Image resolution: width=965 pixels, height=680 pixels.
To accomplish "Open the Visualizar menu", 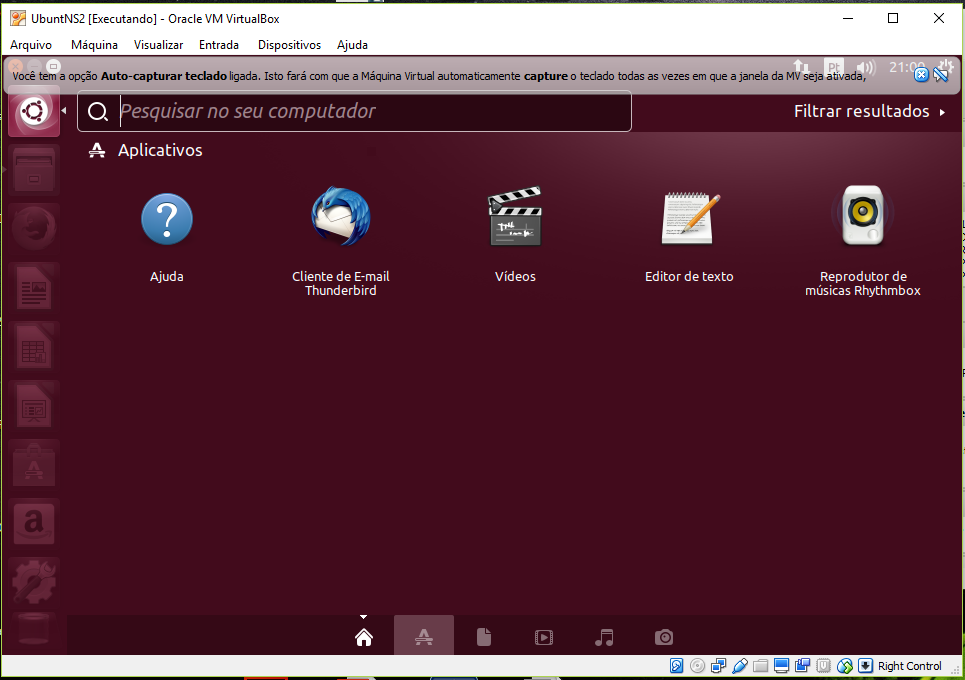I will pos(158,45).
